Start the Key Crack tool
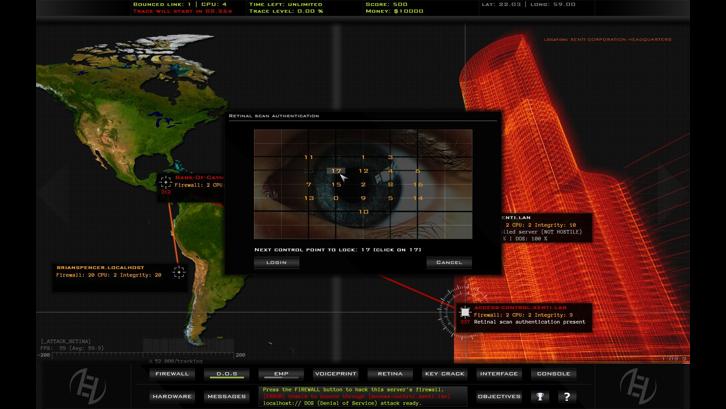This screenshot has width=726, height=409. 443,373
